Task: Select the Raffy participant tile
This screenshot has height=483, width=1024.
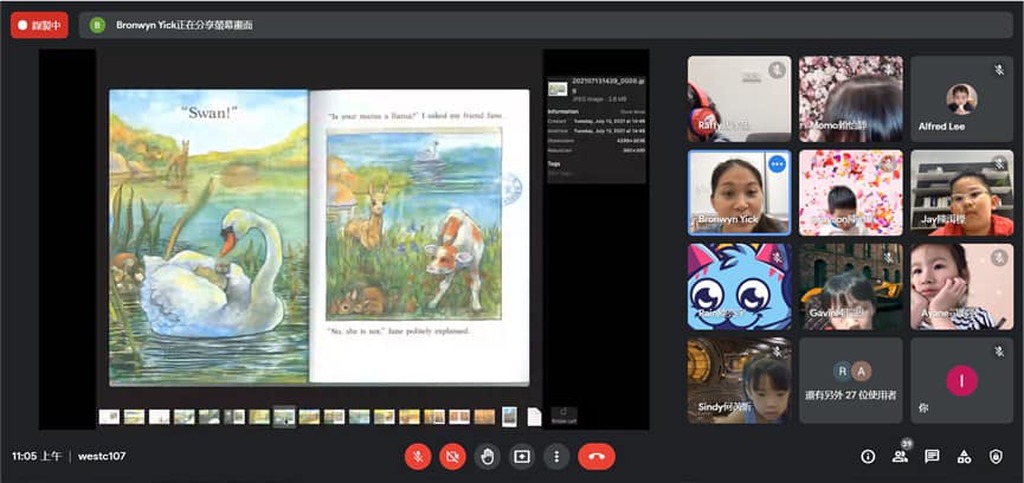Action: tap(739, 99)
